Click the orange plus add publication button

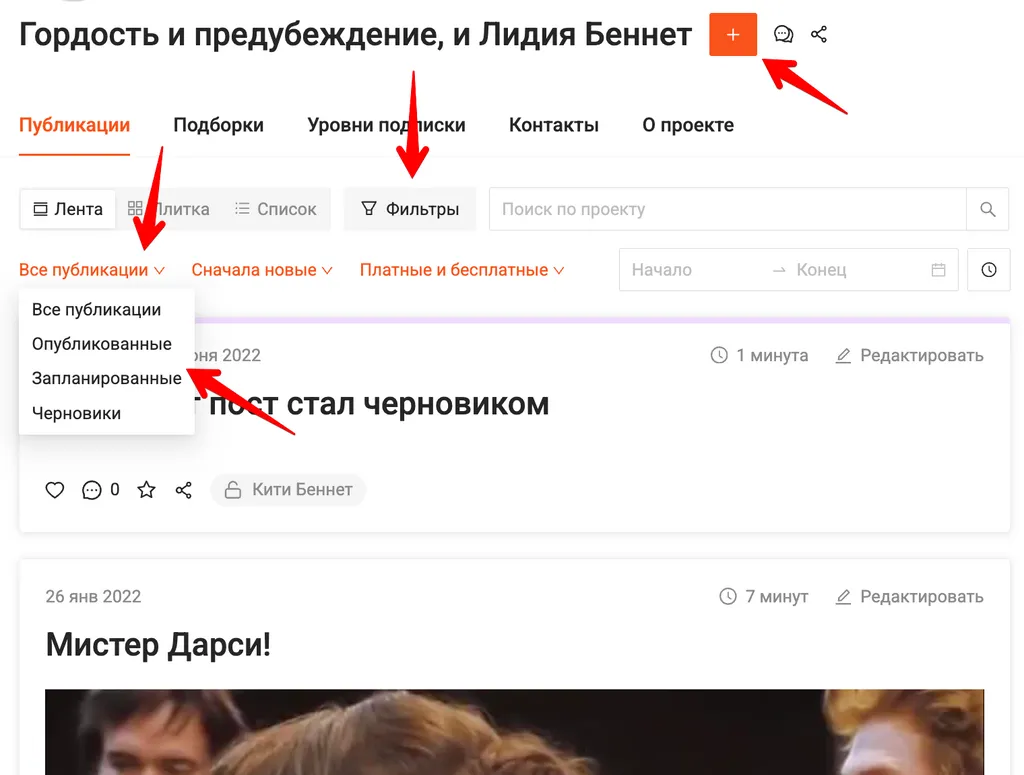click(733, 35)
